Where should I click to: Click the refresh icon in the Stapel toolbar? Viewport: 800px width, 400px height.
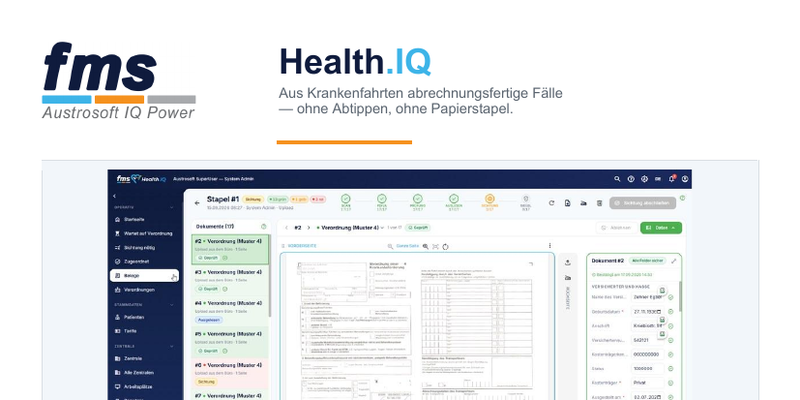[x=552, y=203]
